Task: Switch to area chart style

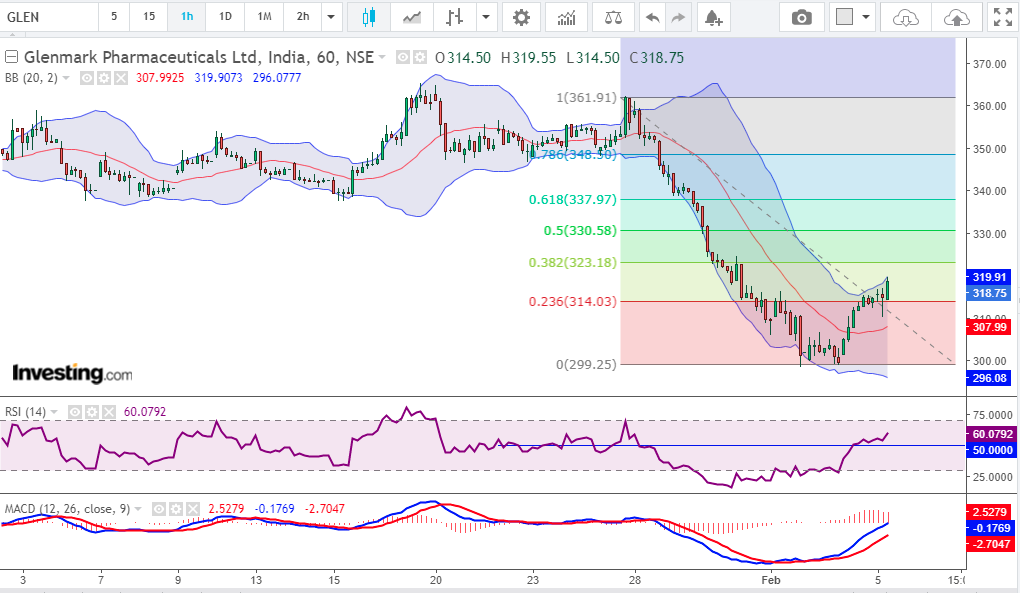Action: (411, 17)
